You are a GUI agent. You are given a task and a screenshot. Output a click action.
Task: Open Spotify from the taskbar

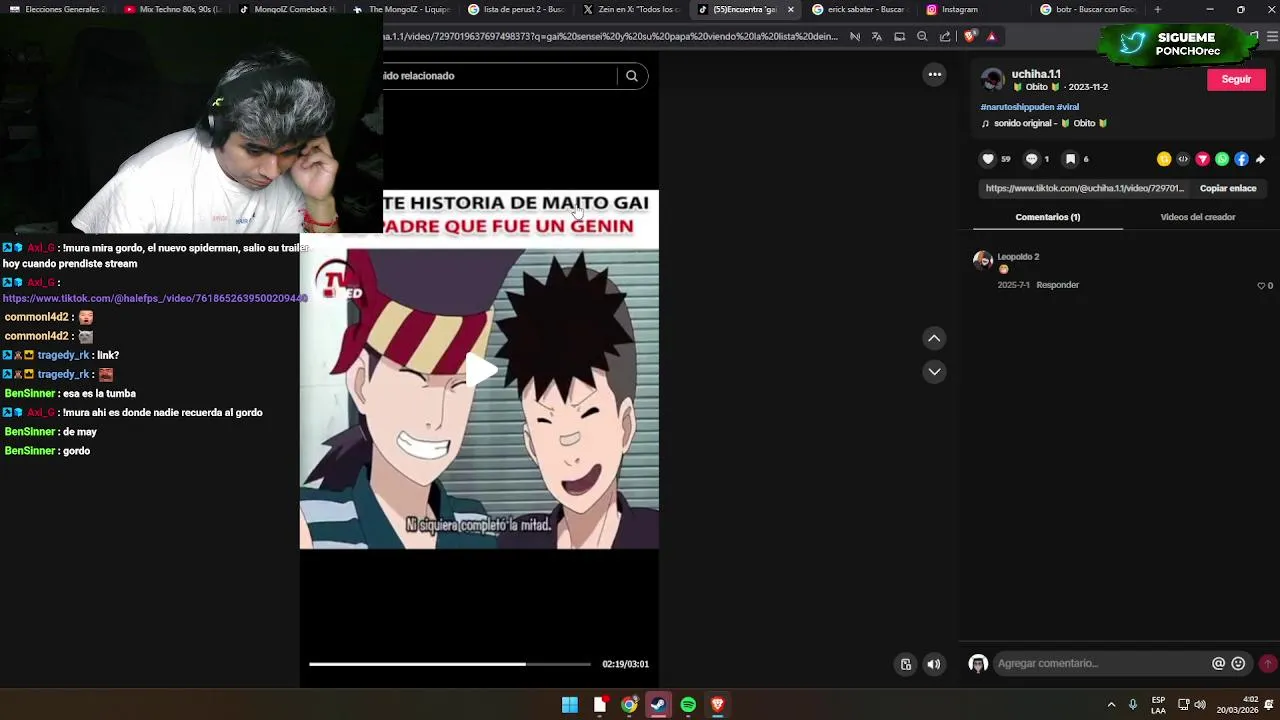click(688, 705)
